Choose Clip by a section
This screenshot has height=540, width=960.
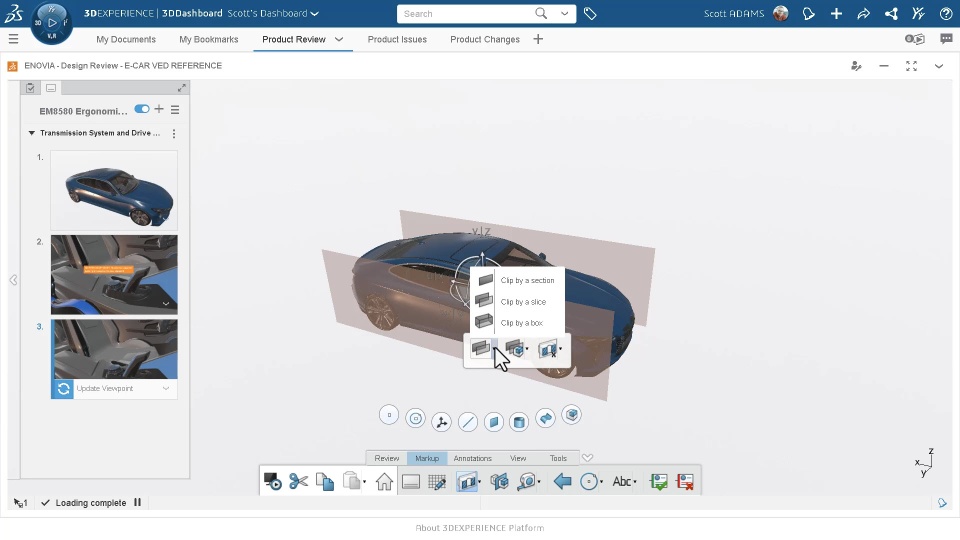point(517,280)
